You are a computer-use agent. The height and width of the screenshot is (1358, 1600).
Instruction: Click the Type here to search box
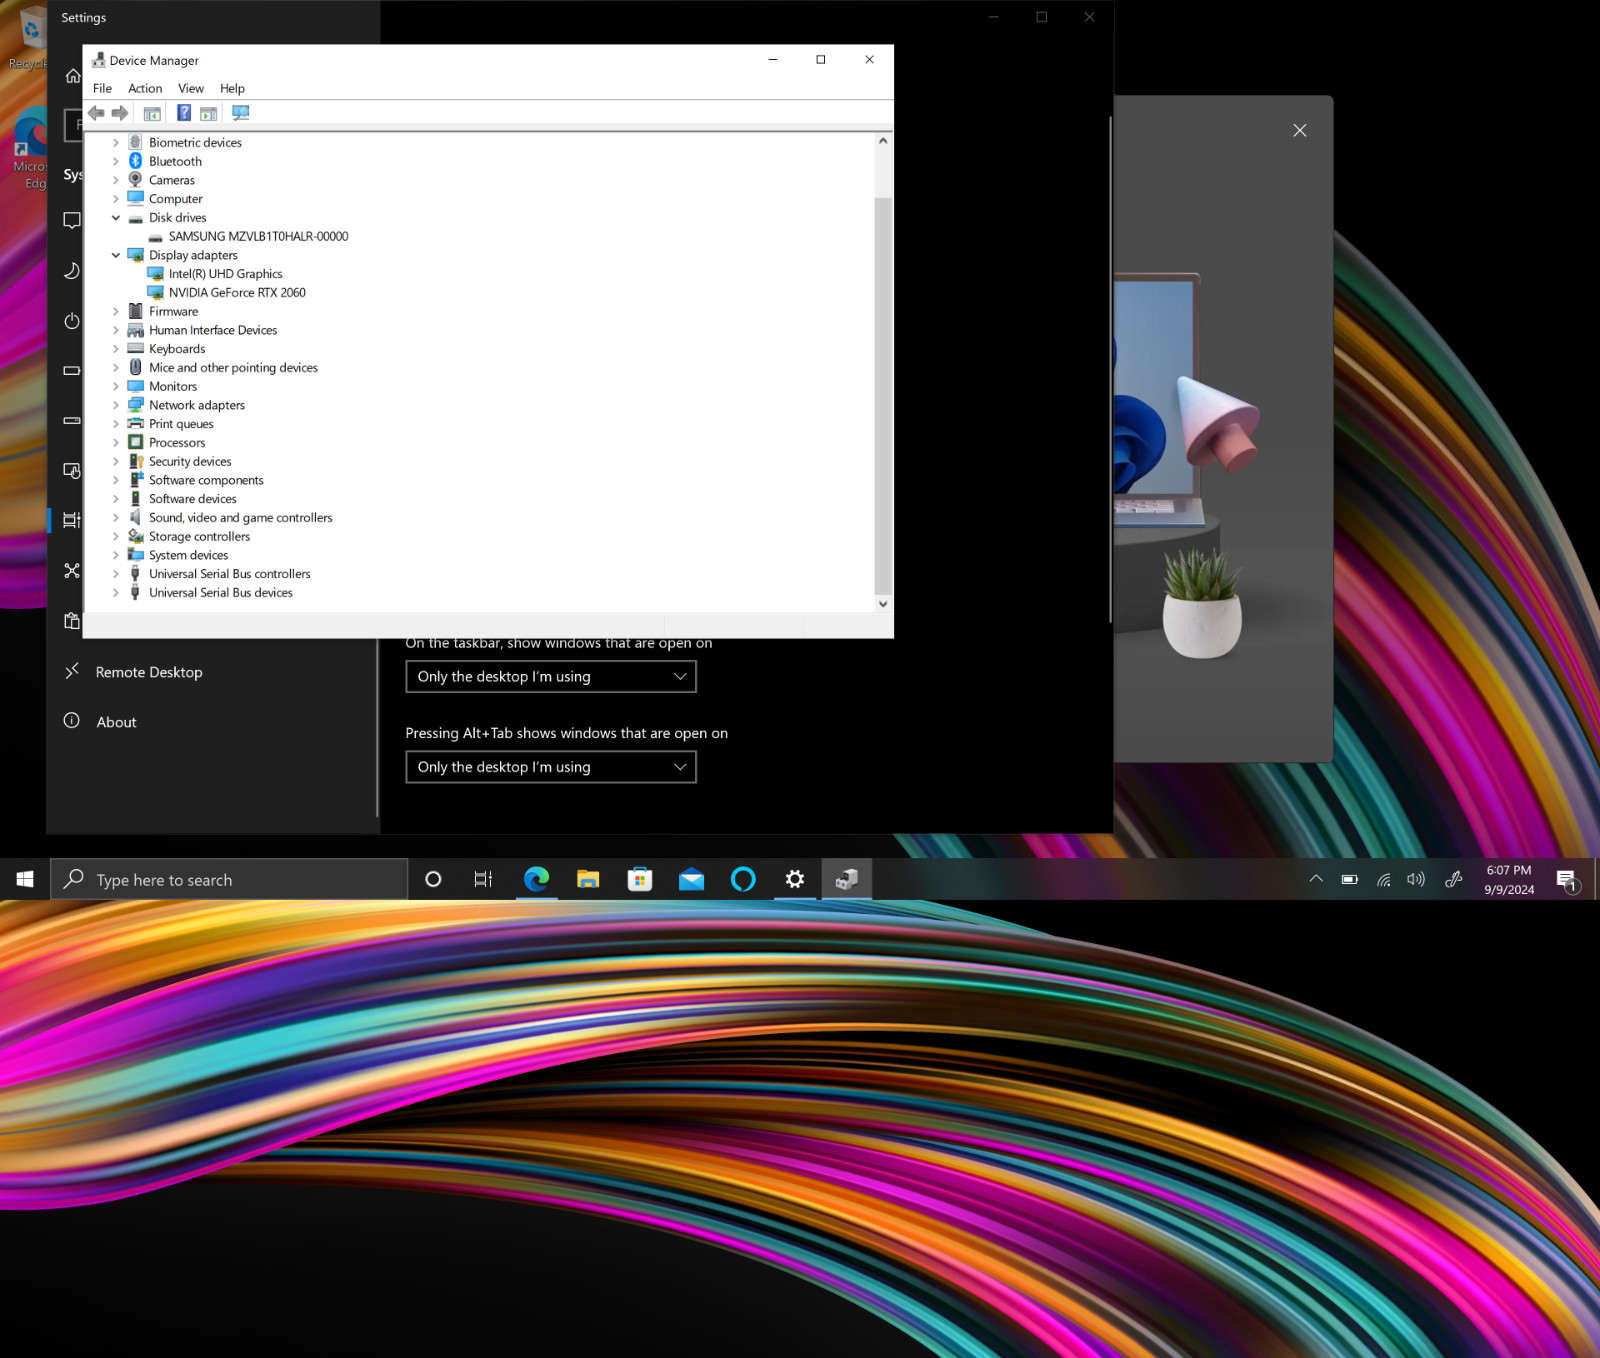pos(230,879)
